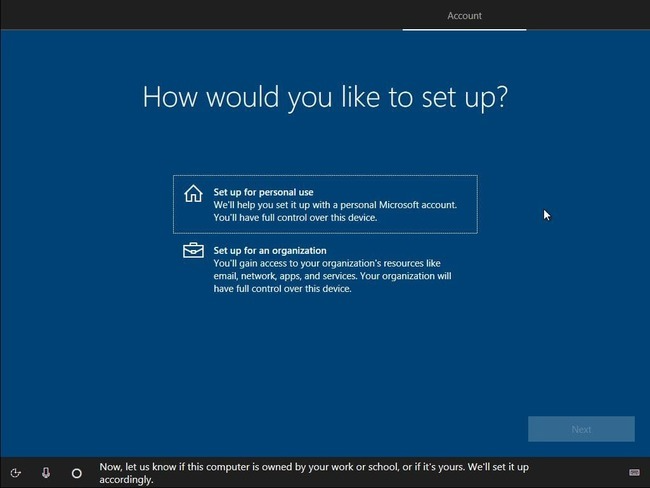Image resolution: width=650 pixels, height=488 pixels.
Task: Click 'have full control over this device' line
Action: 282,289
